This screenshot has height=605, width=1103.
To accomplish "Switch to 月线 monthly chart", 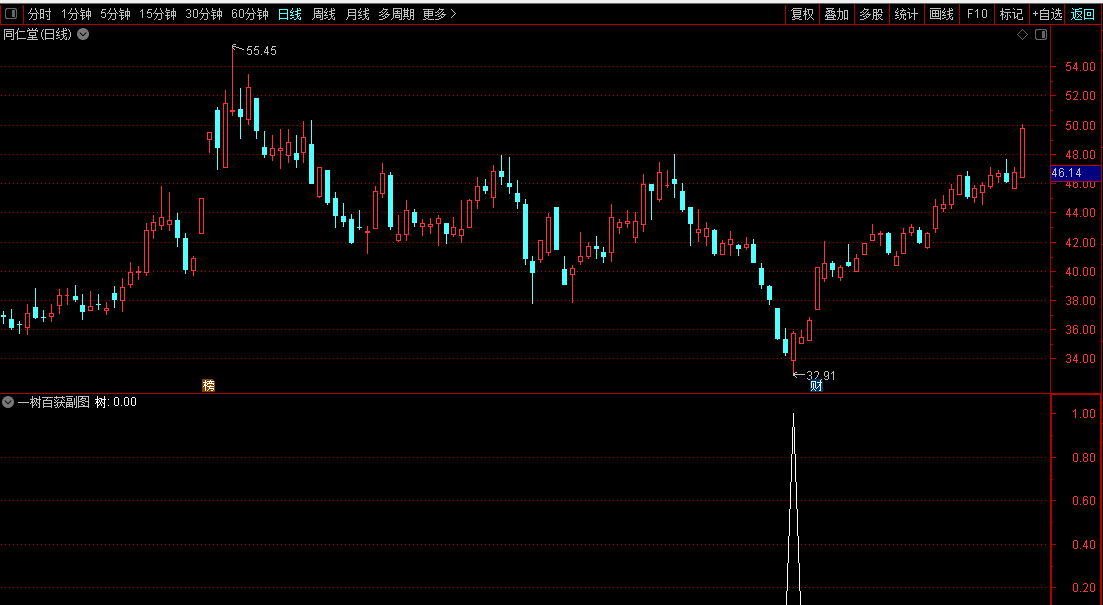I will [x=357, y=14].
